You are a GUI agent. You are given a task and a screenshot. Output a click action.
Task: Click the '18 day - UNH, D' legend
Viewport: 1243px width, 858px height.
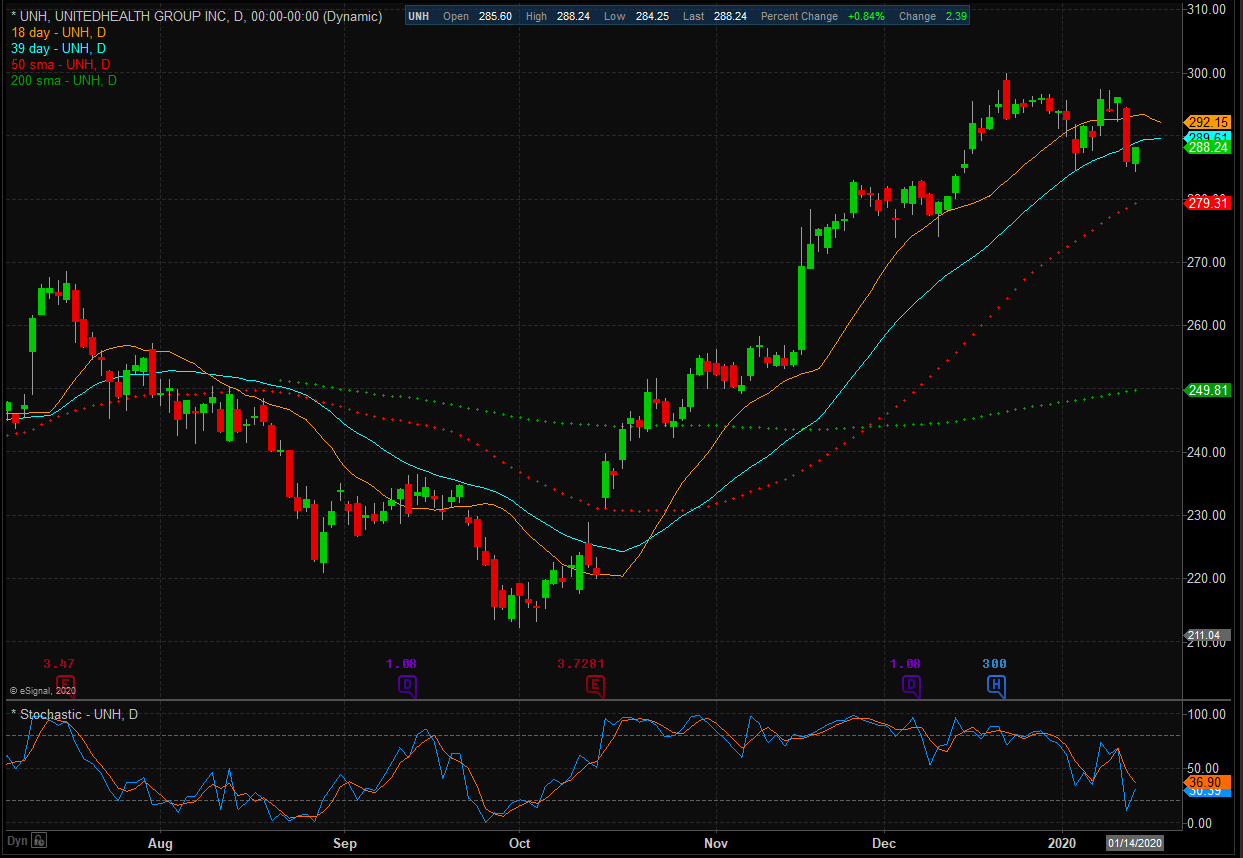click(57, 33)
